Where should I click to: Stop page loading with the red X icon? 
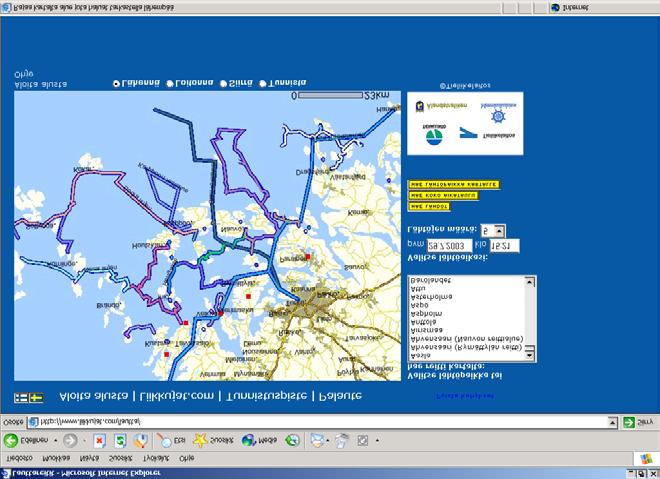pos(99,441)
